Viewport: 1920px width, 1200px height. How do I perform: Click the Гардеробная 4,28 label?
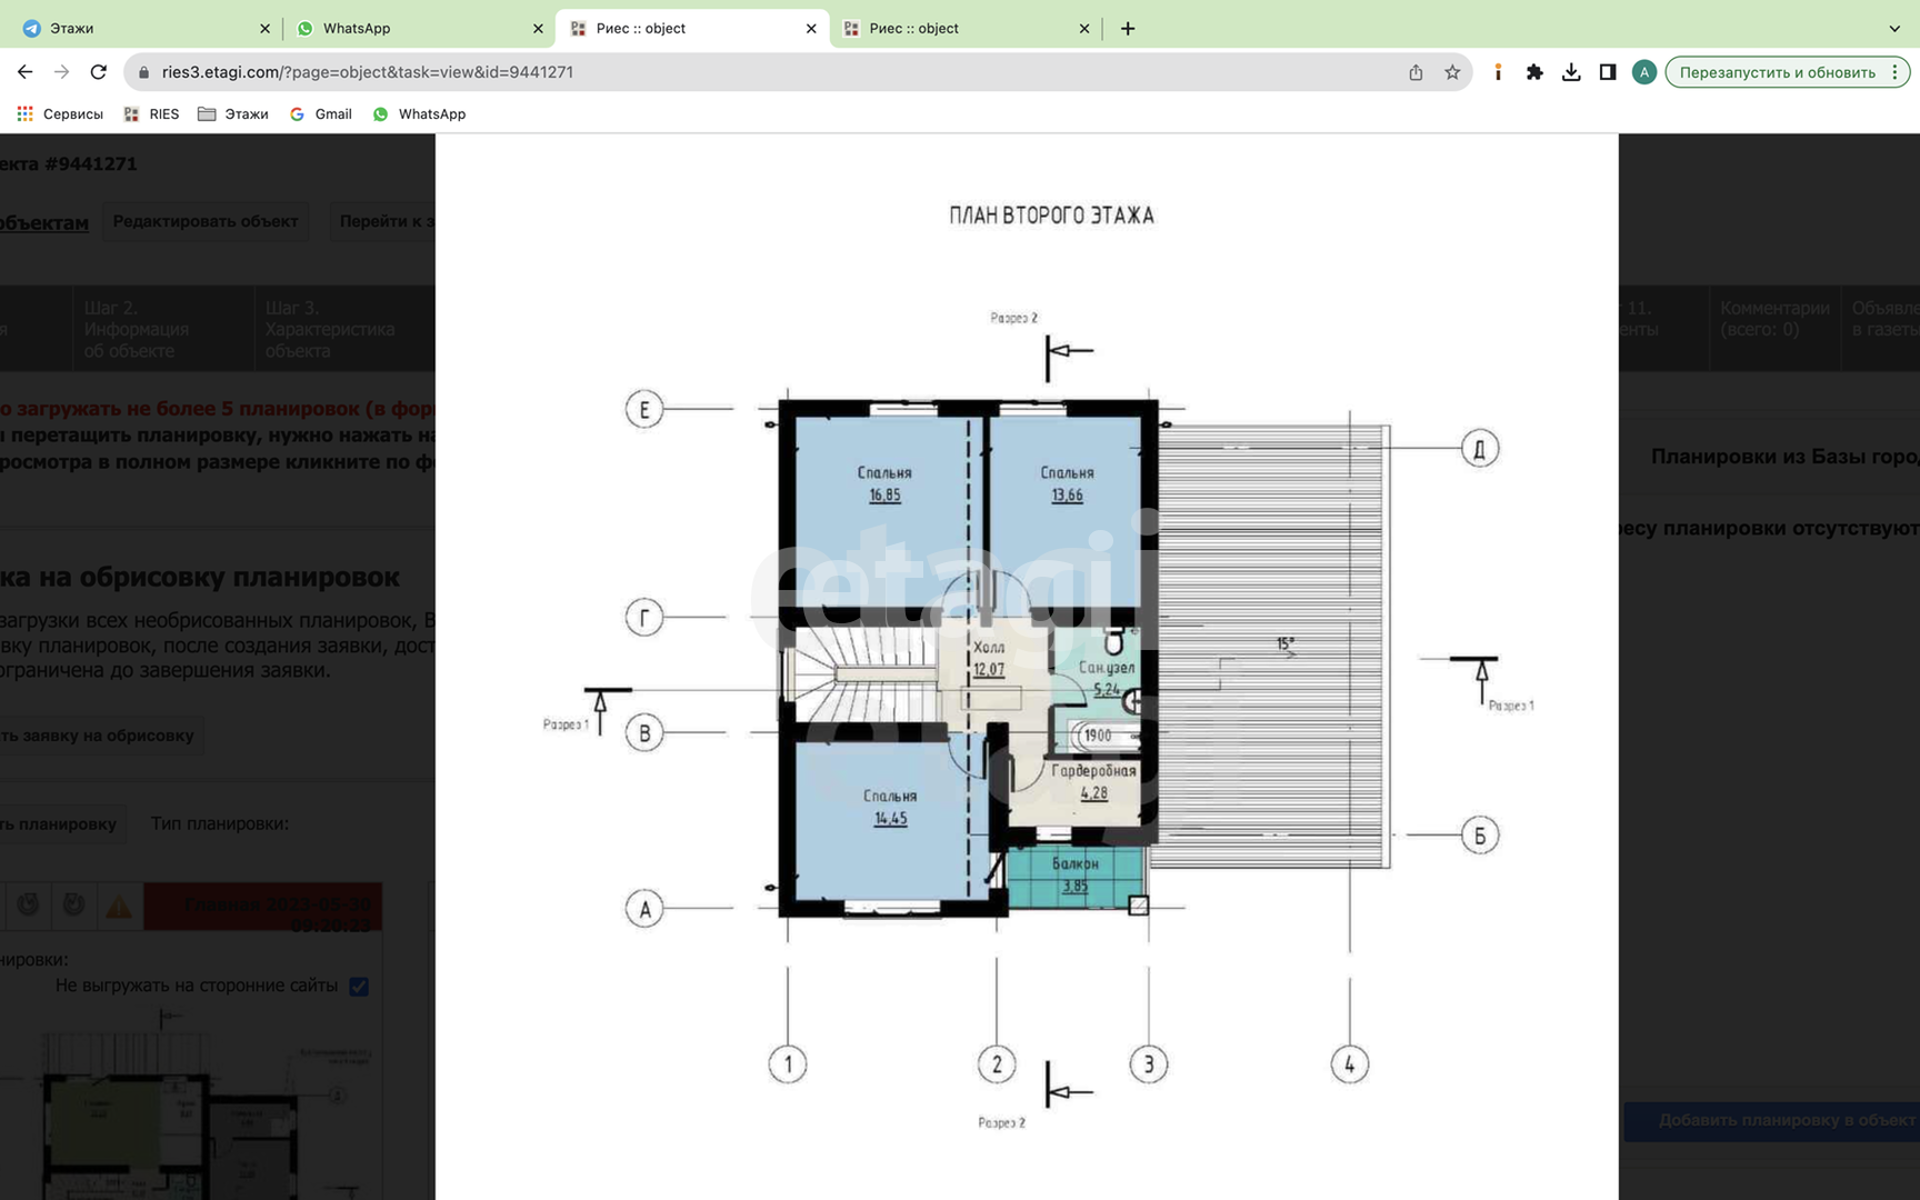pyautogui.click(x=1093, y=782)
